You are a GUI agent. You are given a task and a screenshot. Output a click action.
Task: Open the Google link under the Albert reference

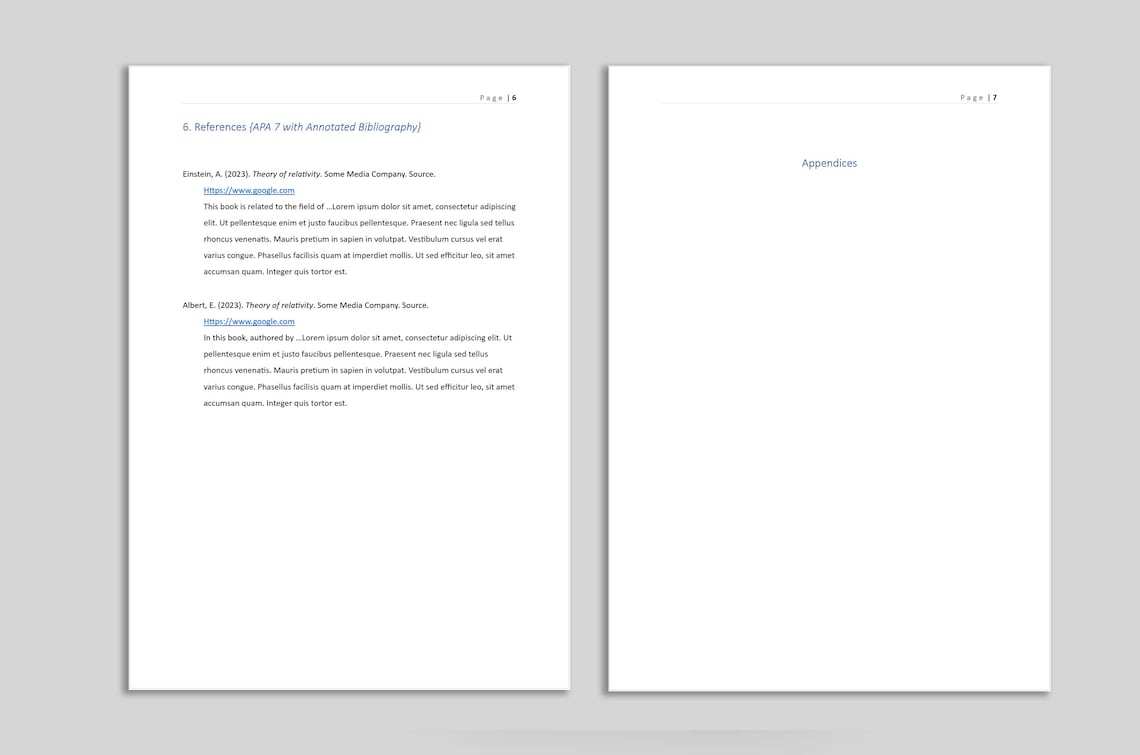248,321
